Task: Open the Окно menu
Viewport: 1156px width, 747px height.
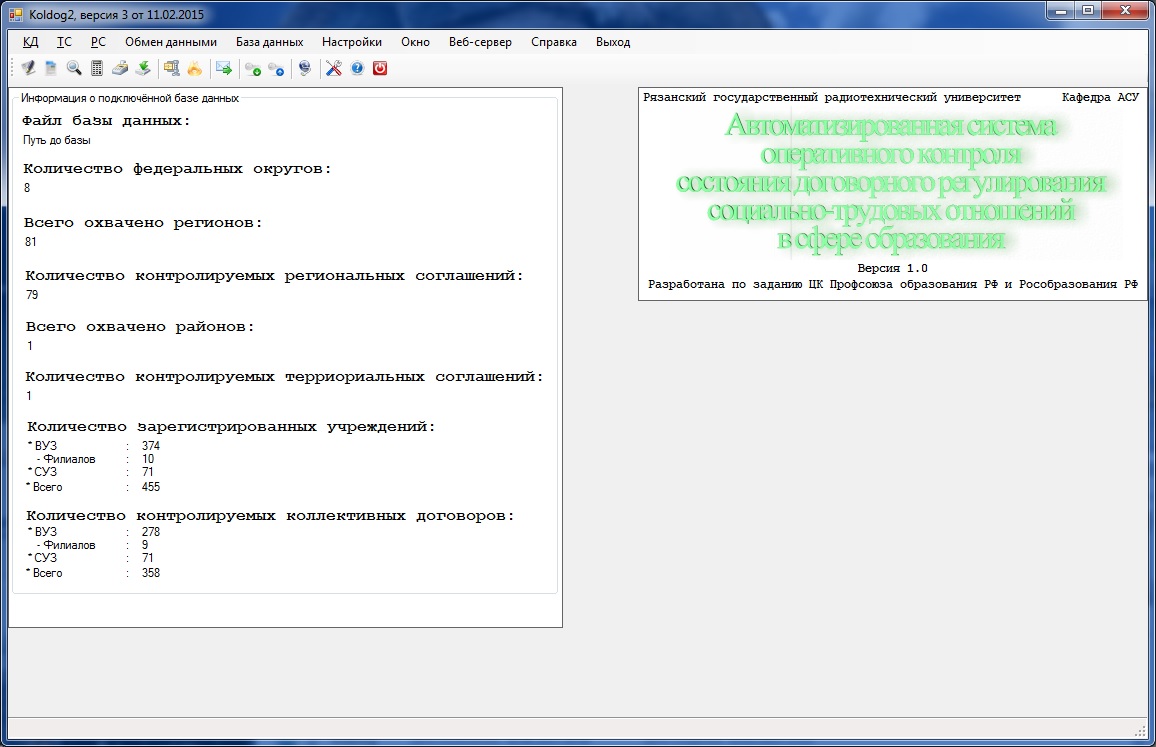Action: pyautogui.click(x=415, y=42)
